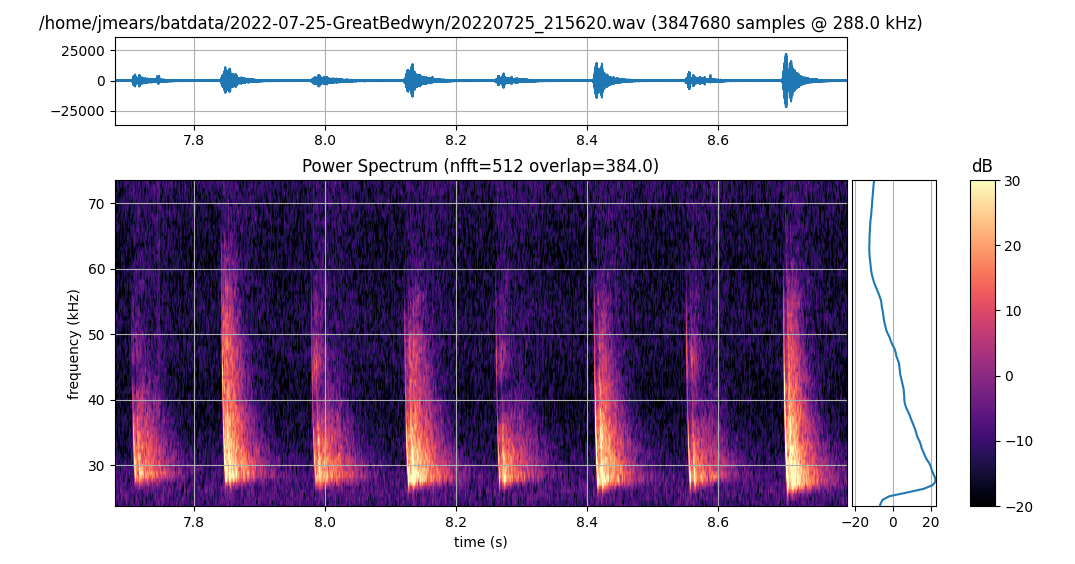Click the 8.6 tick label under the waveform plot
This screenshot has width=1075, height=564.
point(717,140)
